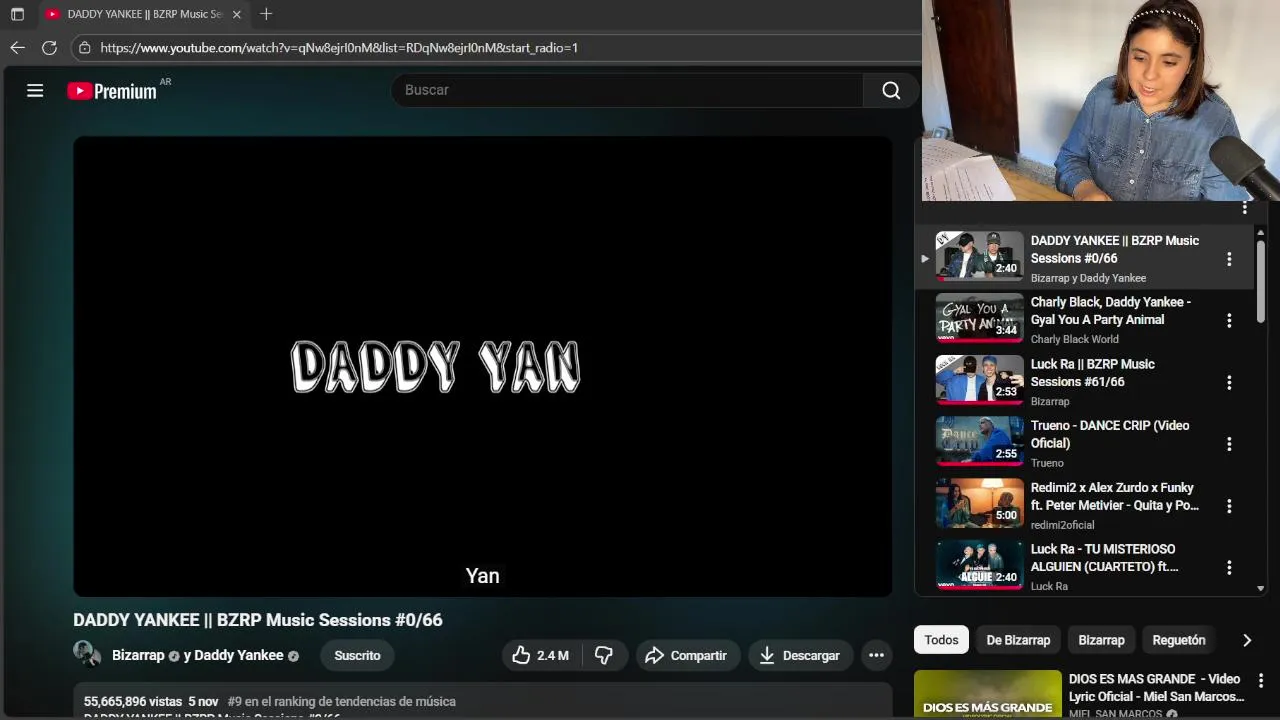The height and width of the screenshot is (720, 1280).
Task: Click the 55,665,896 vistas text
Action: (x=133, y=701)
